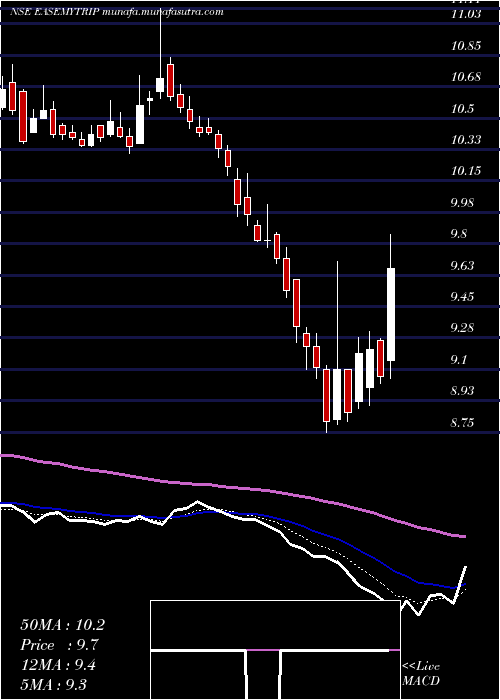Viewport: 500px width, 700px height.
Task: Select the latest tall white candlestick
Action: pyautogui.click(x=391, y=314)
